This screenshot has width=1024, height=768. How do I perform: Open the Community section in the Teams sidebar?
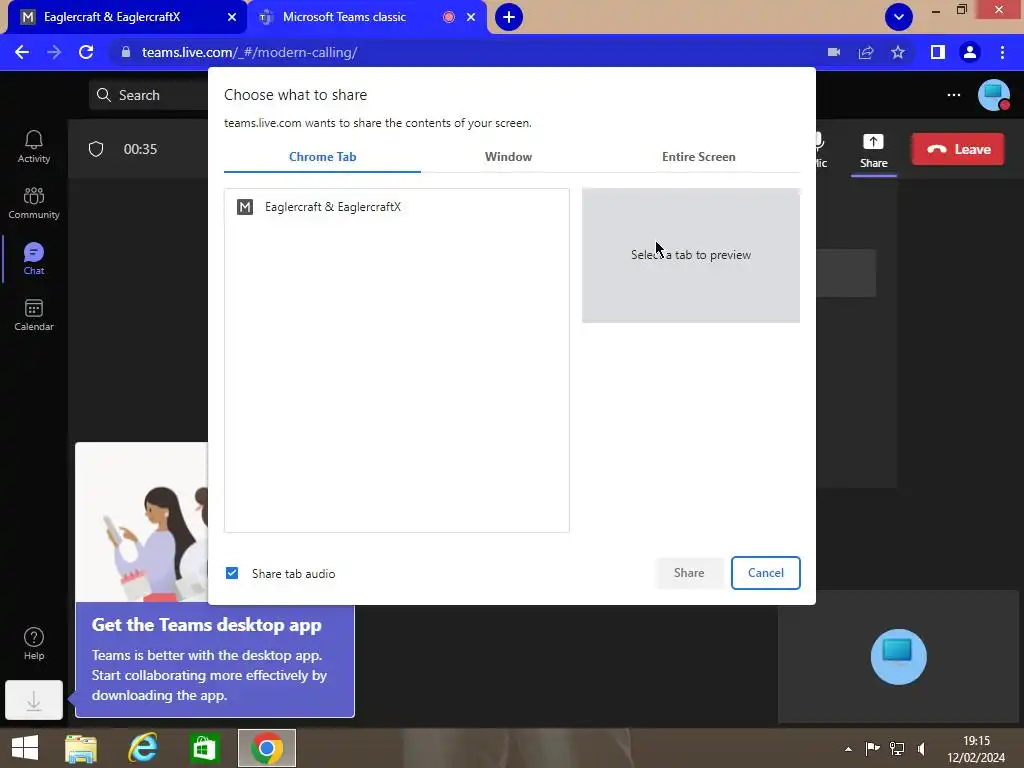(33, 202)
